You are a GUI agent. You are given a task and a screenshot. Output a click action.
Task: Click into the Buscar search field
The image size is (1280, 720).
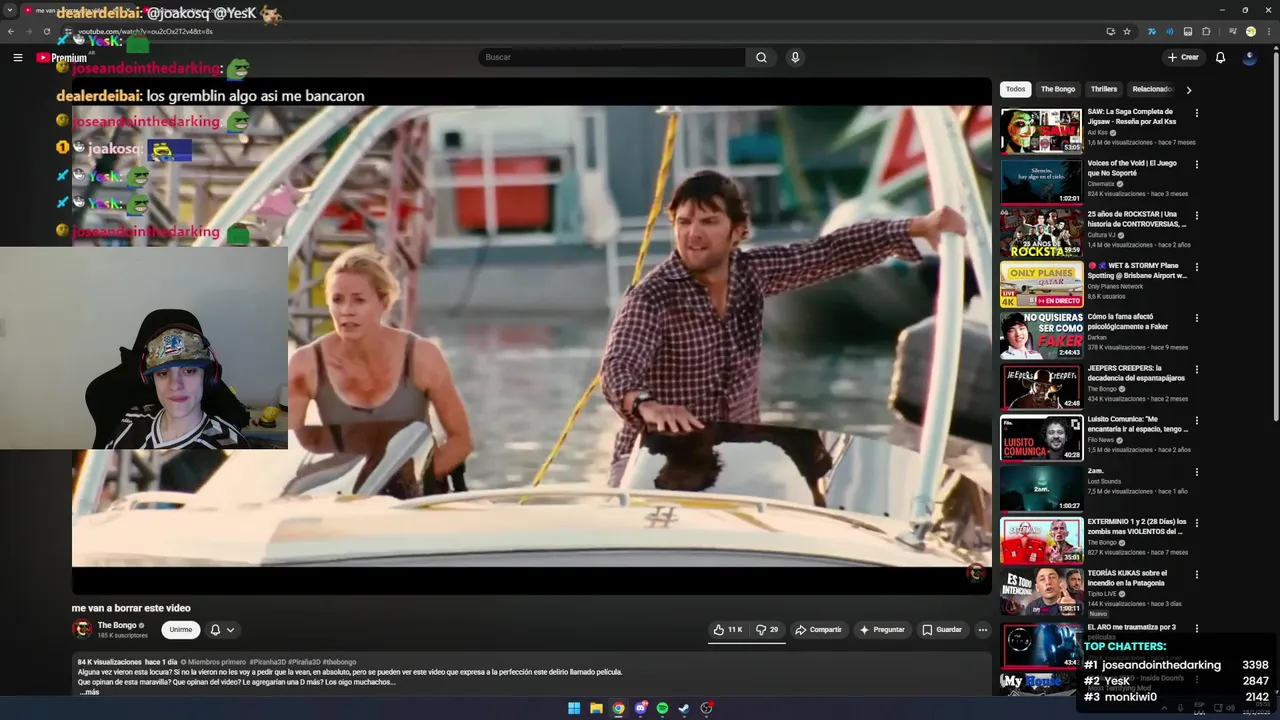611,57
